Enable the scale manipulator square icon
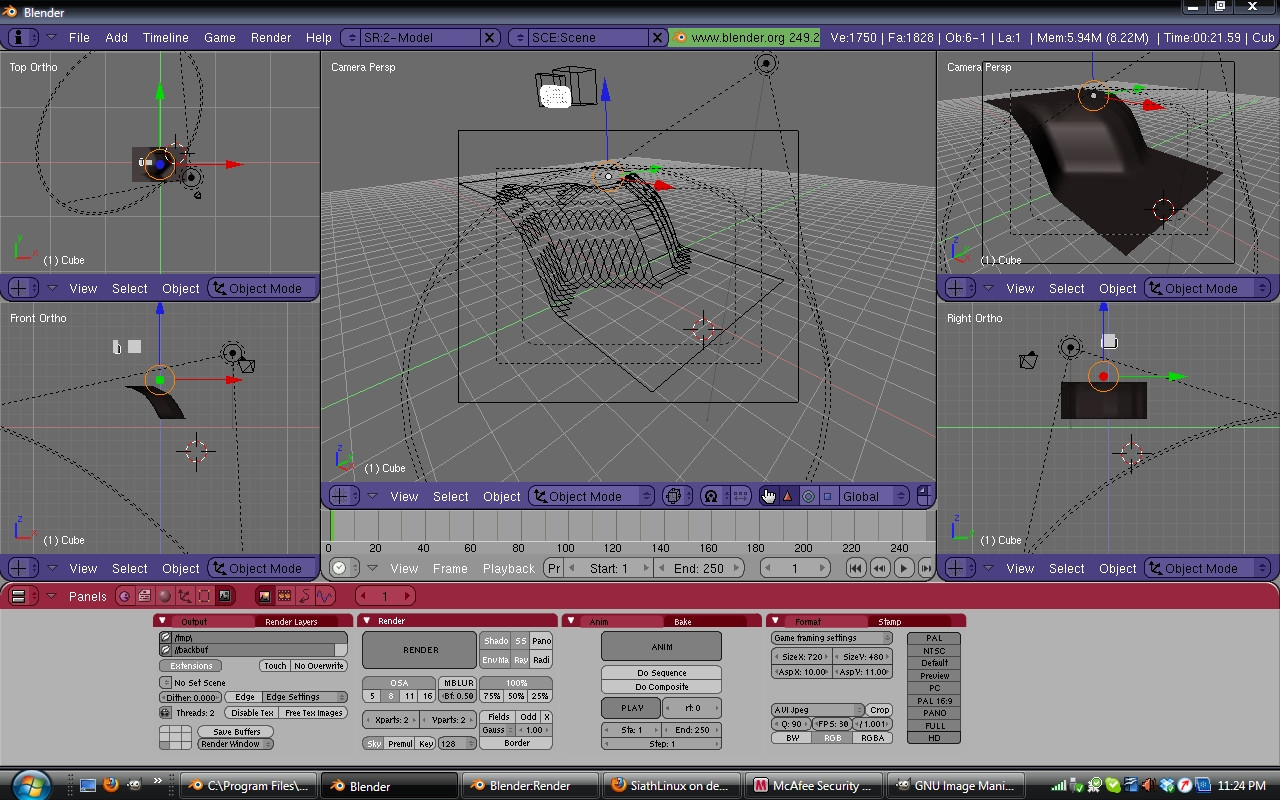This screenshot has height=800, width=1280. (x=827, y=496)
